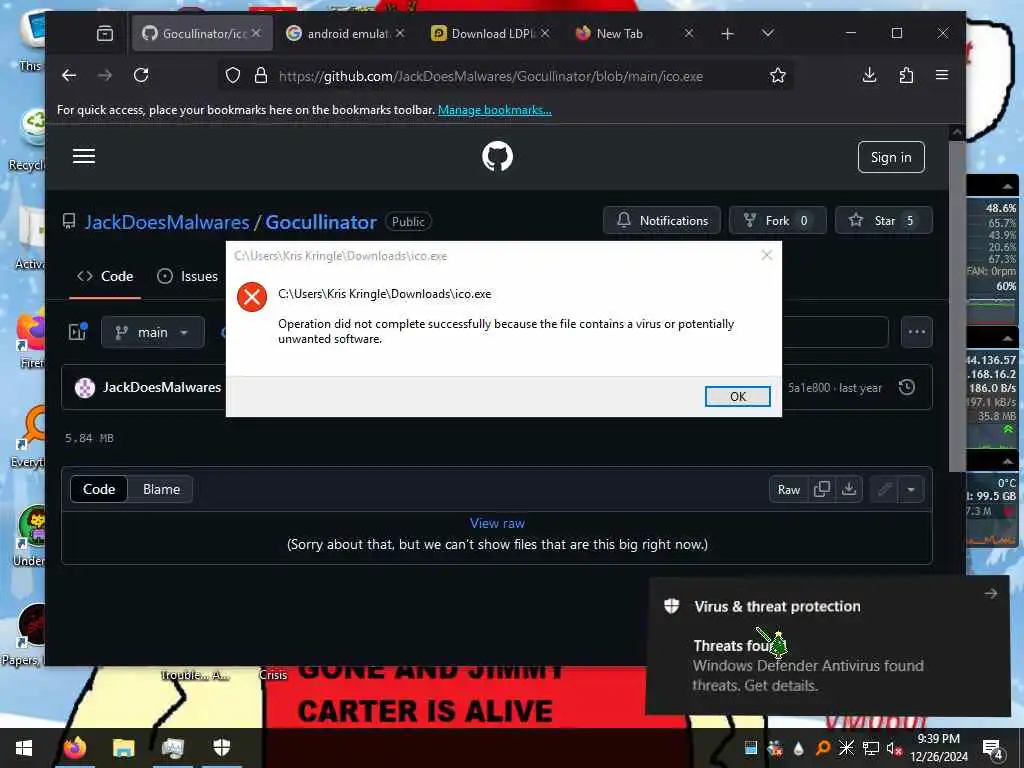This screenshot has height=768, width=1024.
Task: Close the ico.exe error dialog
Action: point(767,255)
